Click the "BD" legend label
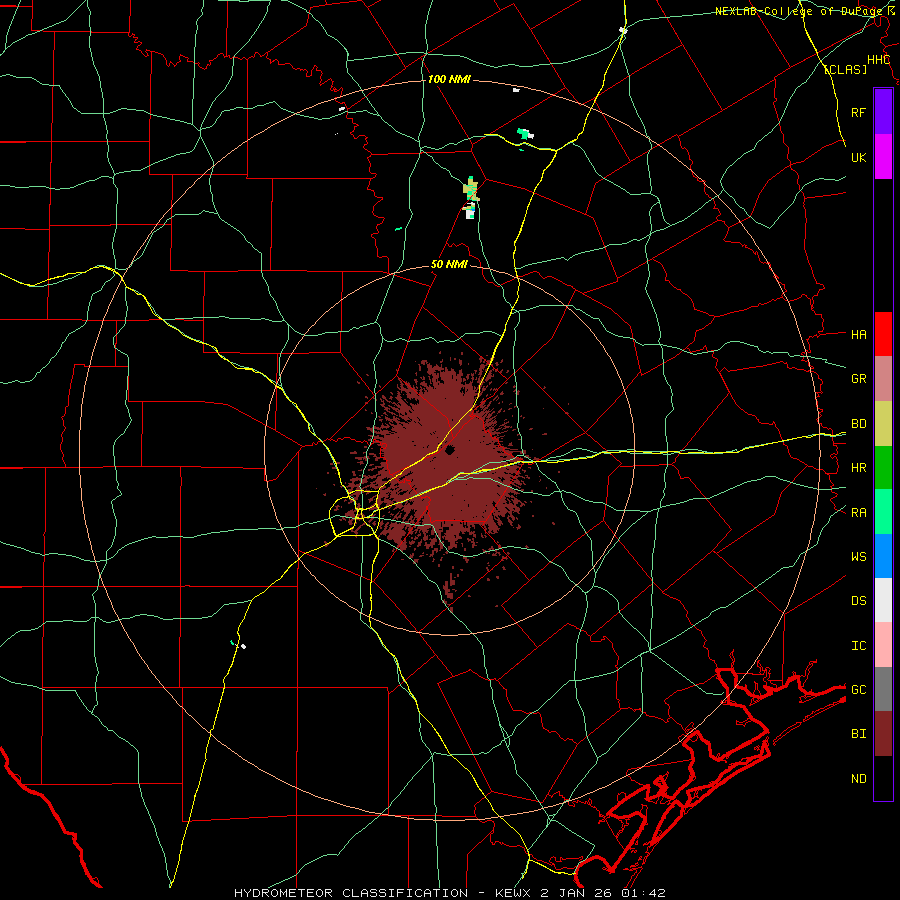Image resolution: width=900 pixels, height=900 pixels. coord(858,424)
